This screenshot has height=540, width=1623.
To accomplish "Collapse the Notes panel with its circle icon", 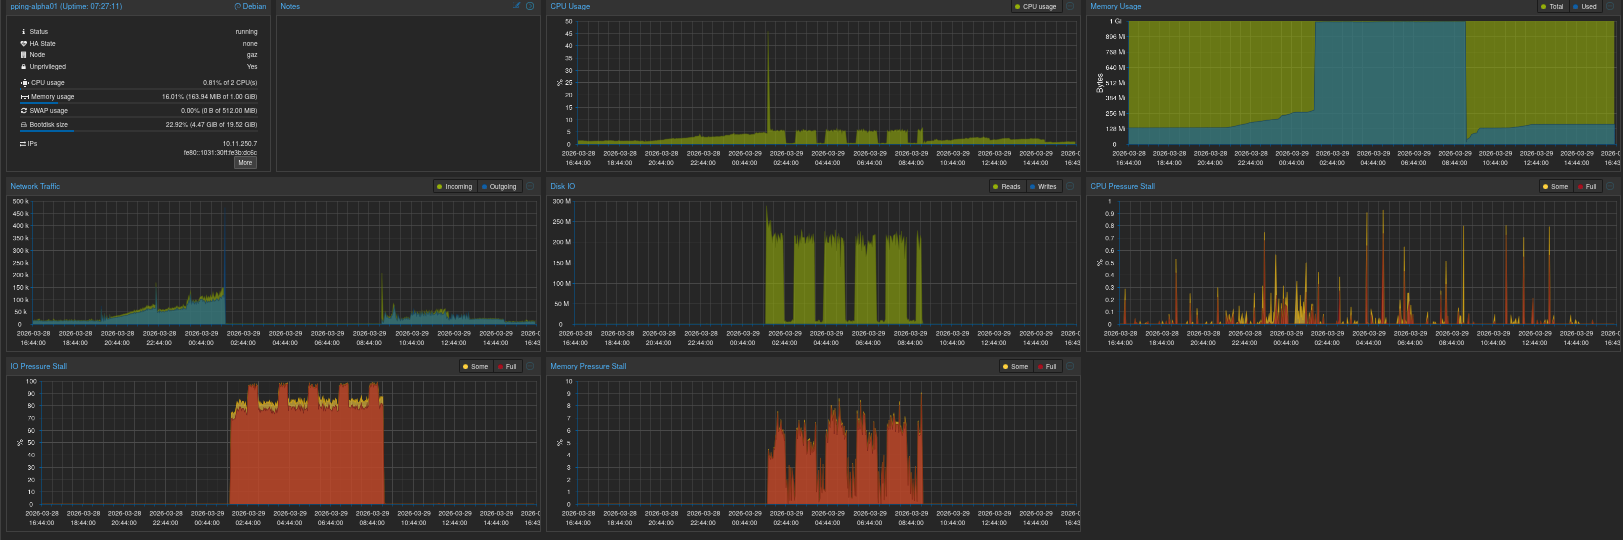I will tap(530, 6).
